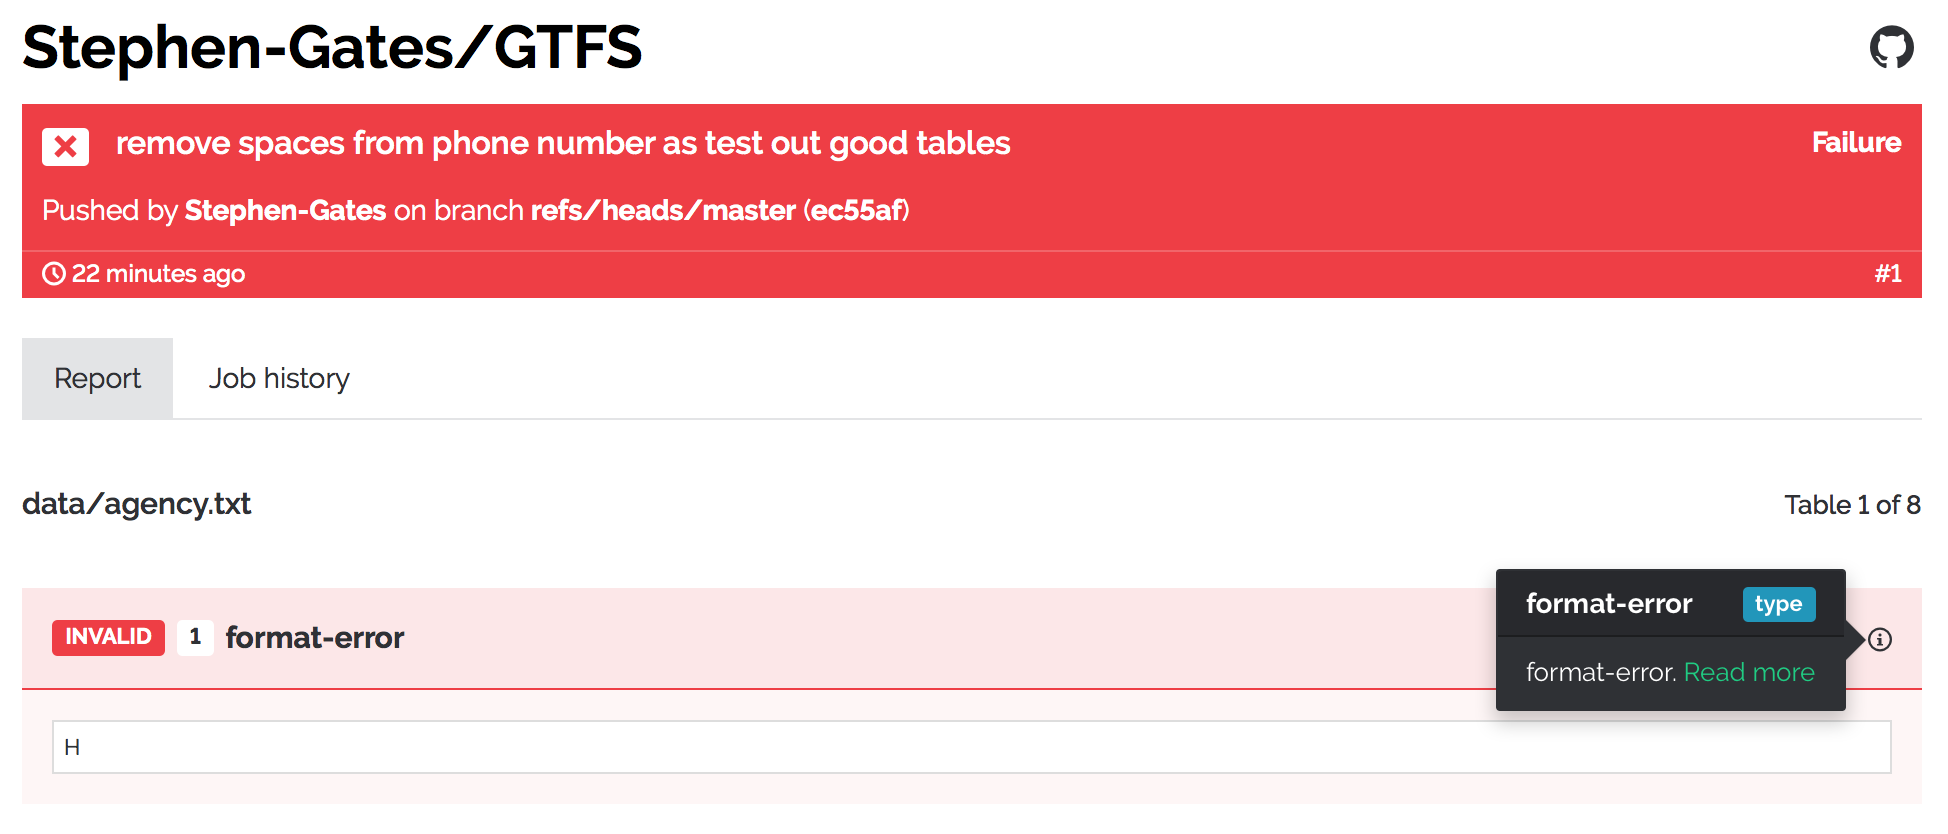
Task: Click the blue type badge in tooltip
Action: point(1778,604)
